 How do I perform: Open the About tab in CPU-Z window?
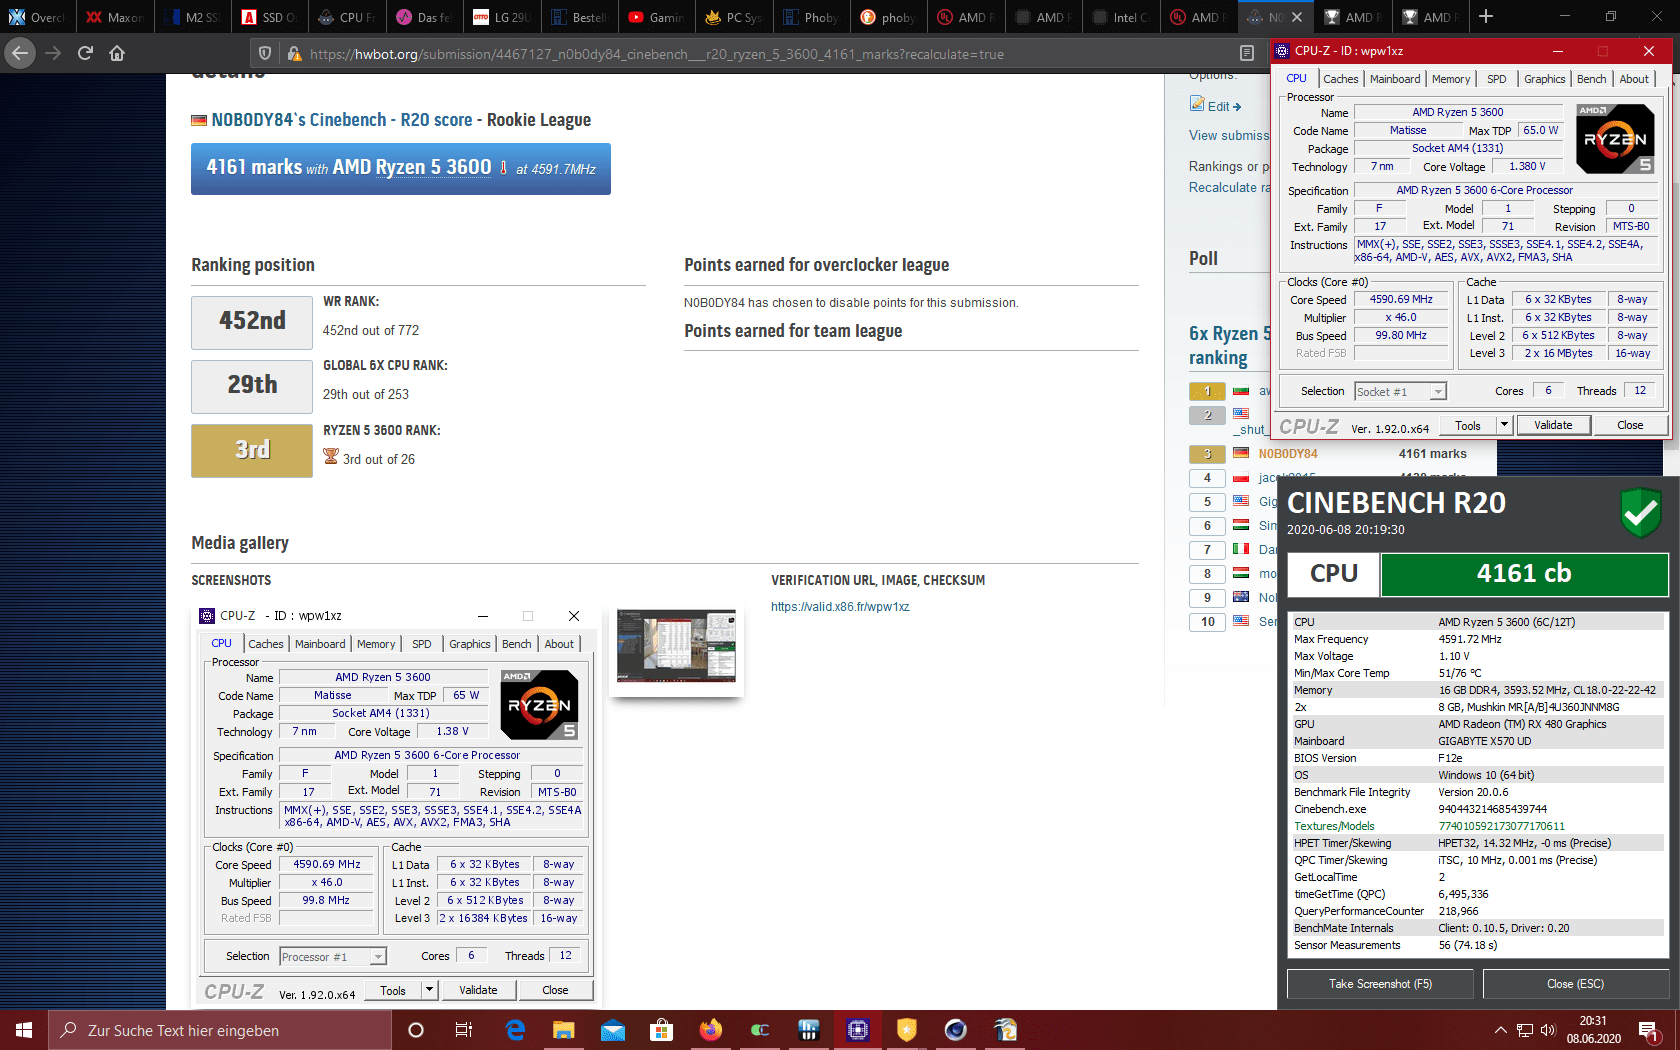1634,79
